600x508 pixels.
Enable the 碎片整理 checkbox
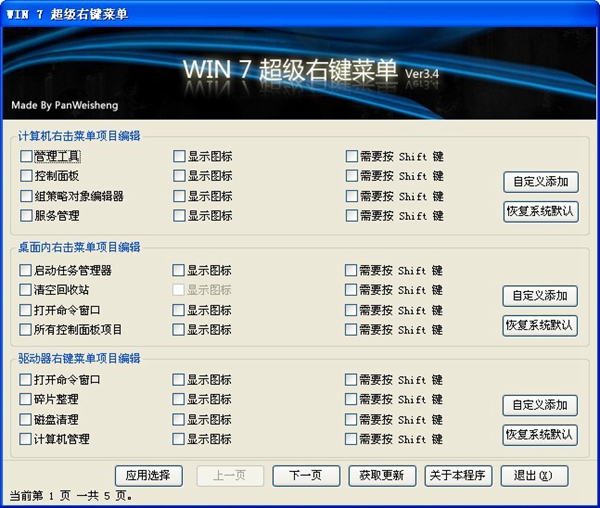coord(26,399)
